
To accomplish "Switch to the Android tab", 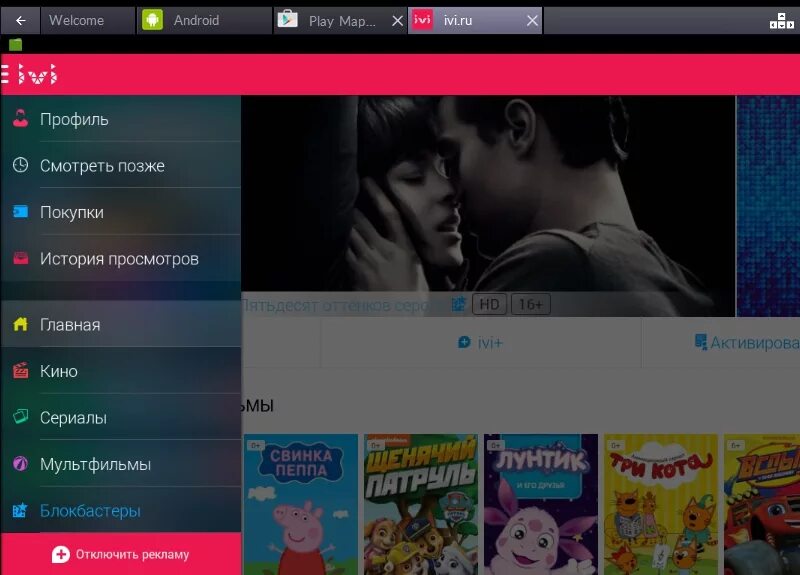I will [204, 20].
